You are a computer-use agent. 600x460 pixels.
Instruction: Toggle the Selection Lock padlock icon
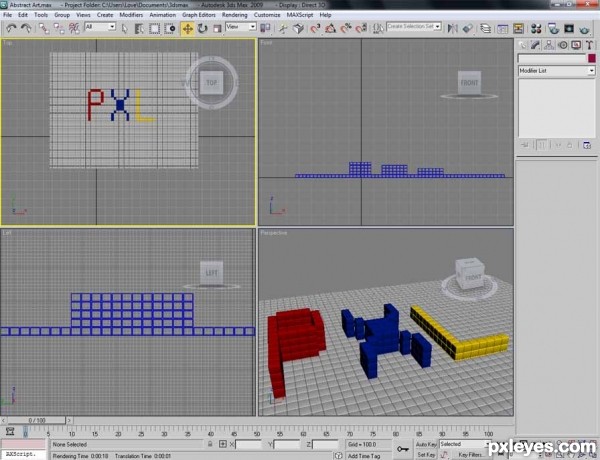click(x=210, y=444)
